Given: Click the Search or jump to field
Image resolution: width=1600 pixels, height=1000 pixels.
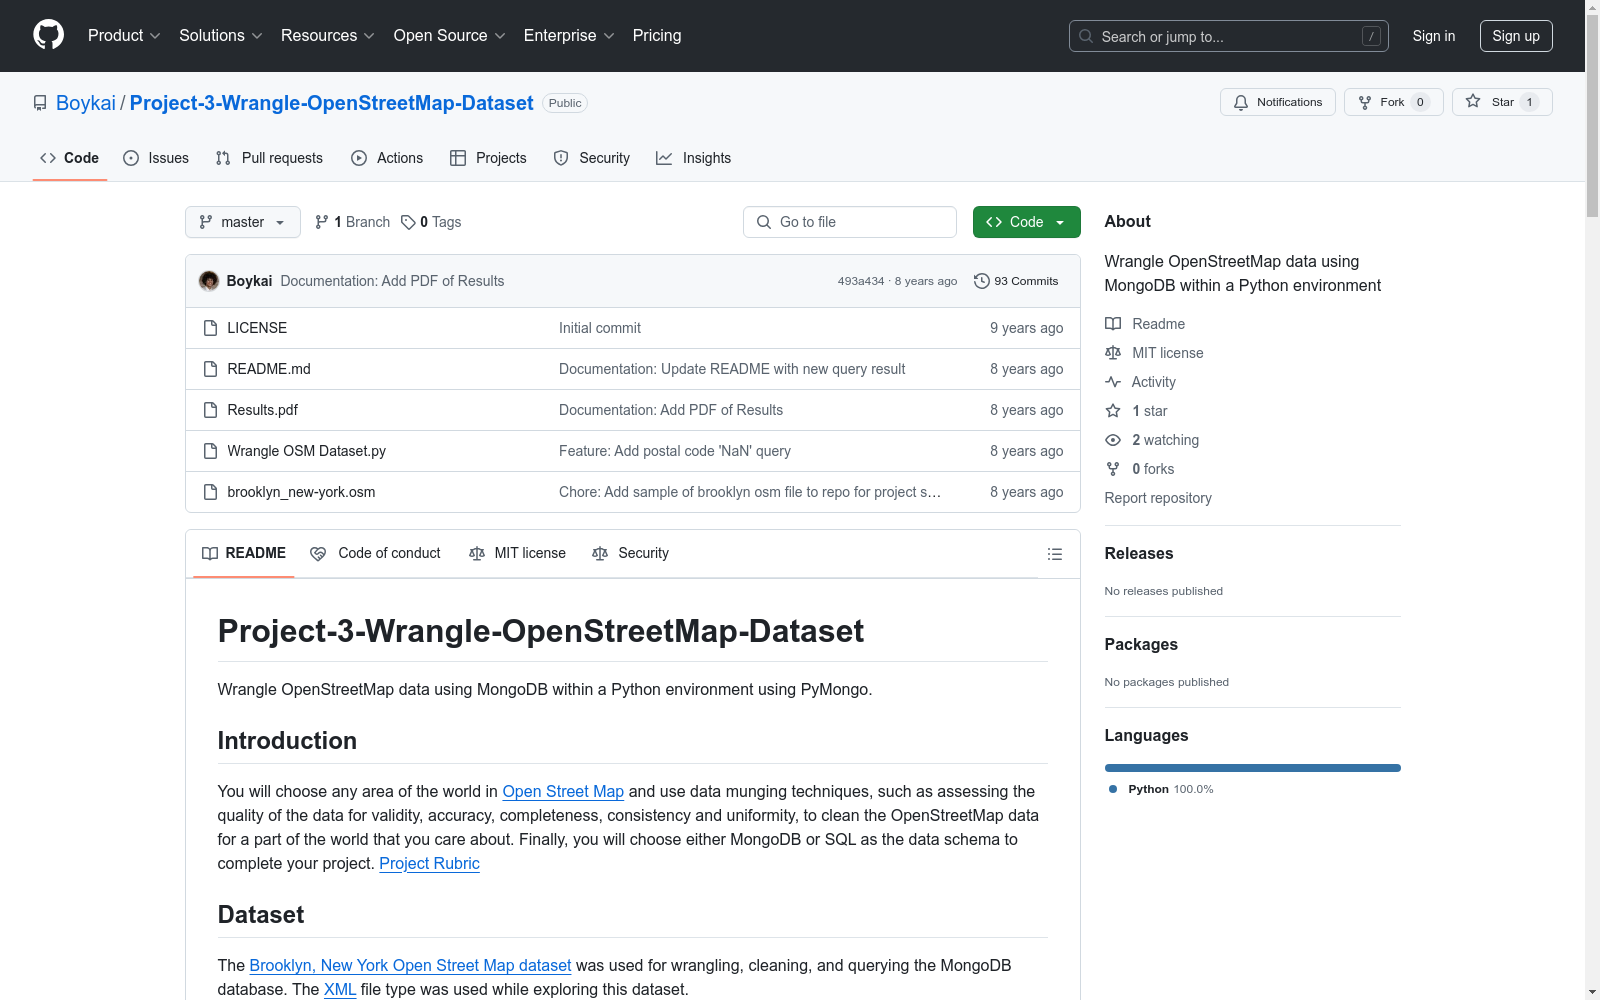Looking at the screenshot, I should (1228, 36).
